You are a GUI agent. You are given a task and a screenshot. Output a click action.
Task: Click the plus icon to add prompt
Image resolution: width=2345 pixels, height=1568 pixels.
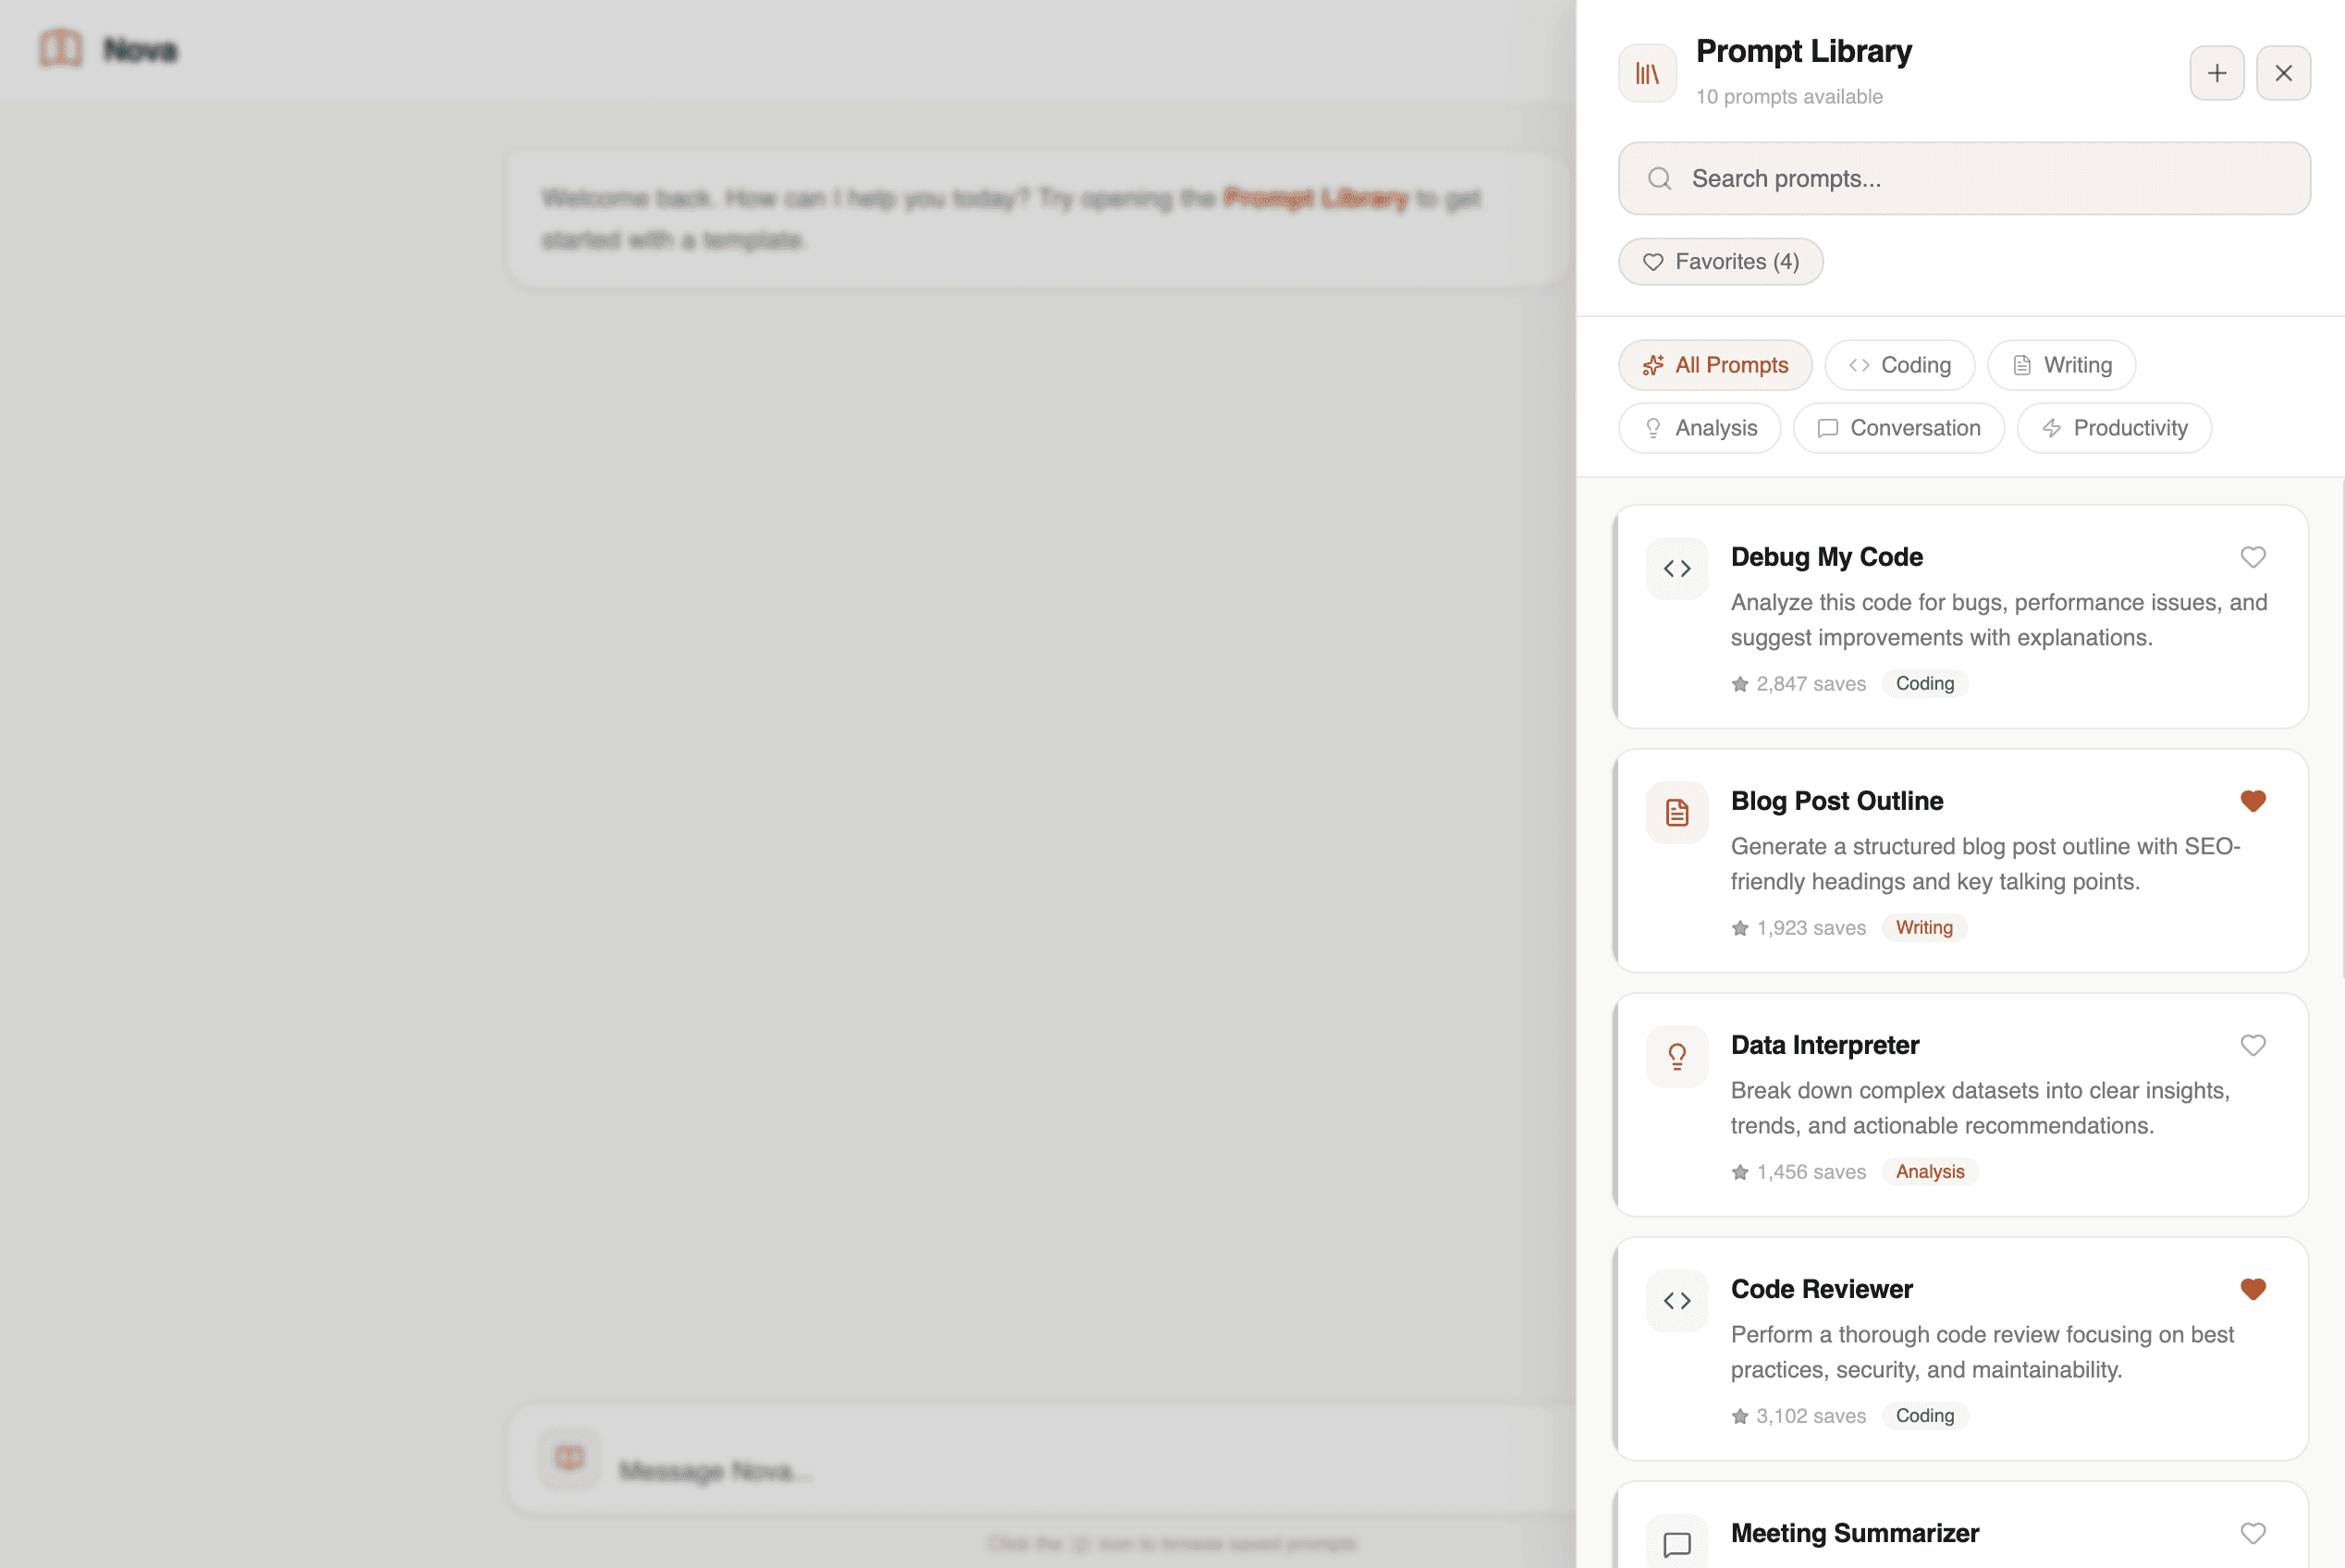(2216, 73)
